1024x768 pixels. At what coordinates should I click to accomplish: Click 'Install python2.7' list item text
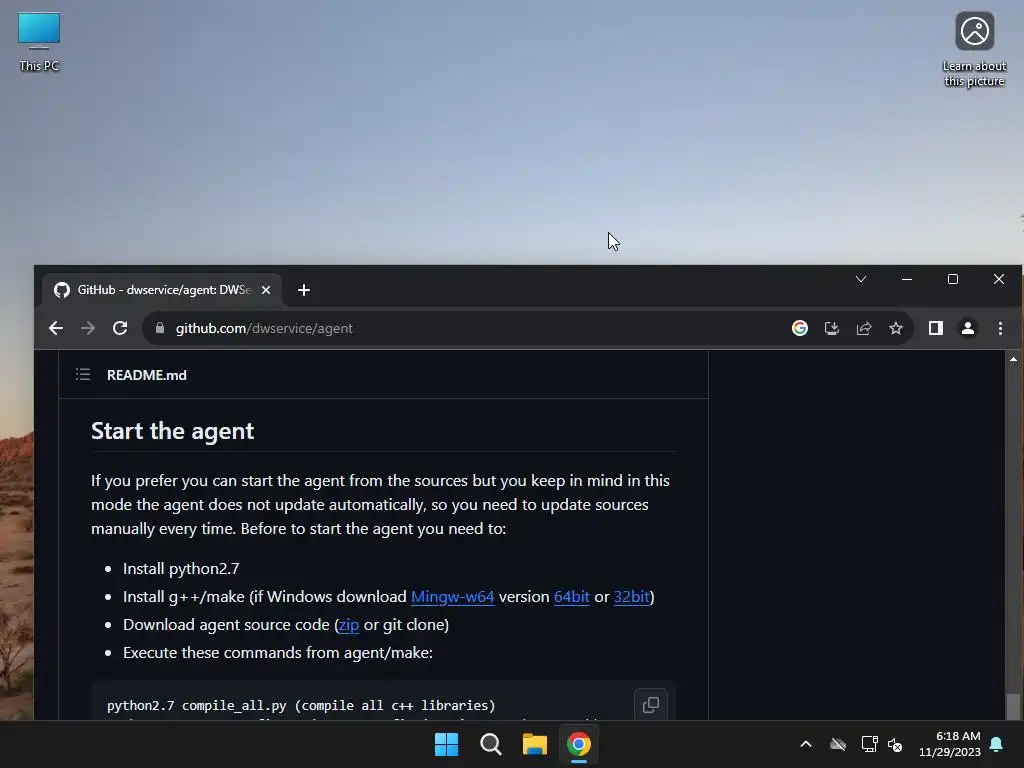coord(181,568)
